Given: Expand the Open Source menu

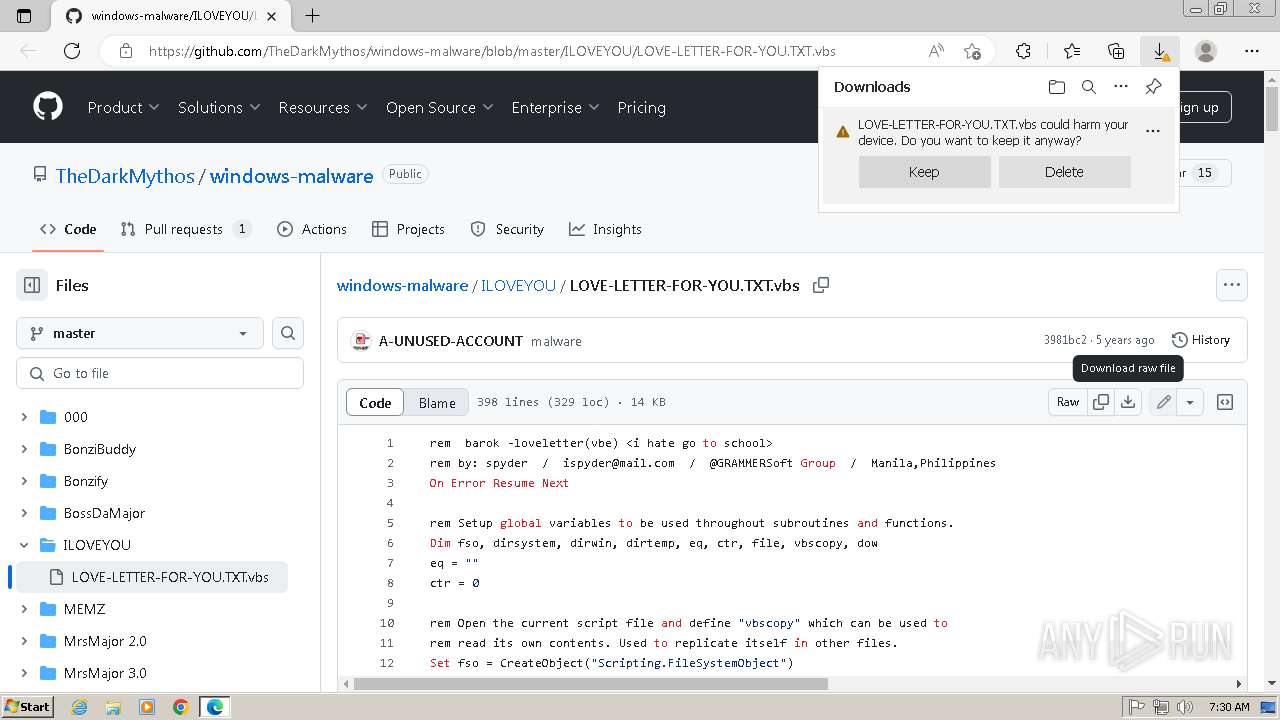Looking at the screenshot, I should 440,107.
